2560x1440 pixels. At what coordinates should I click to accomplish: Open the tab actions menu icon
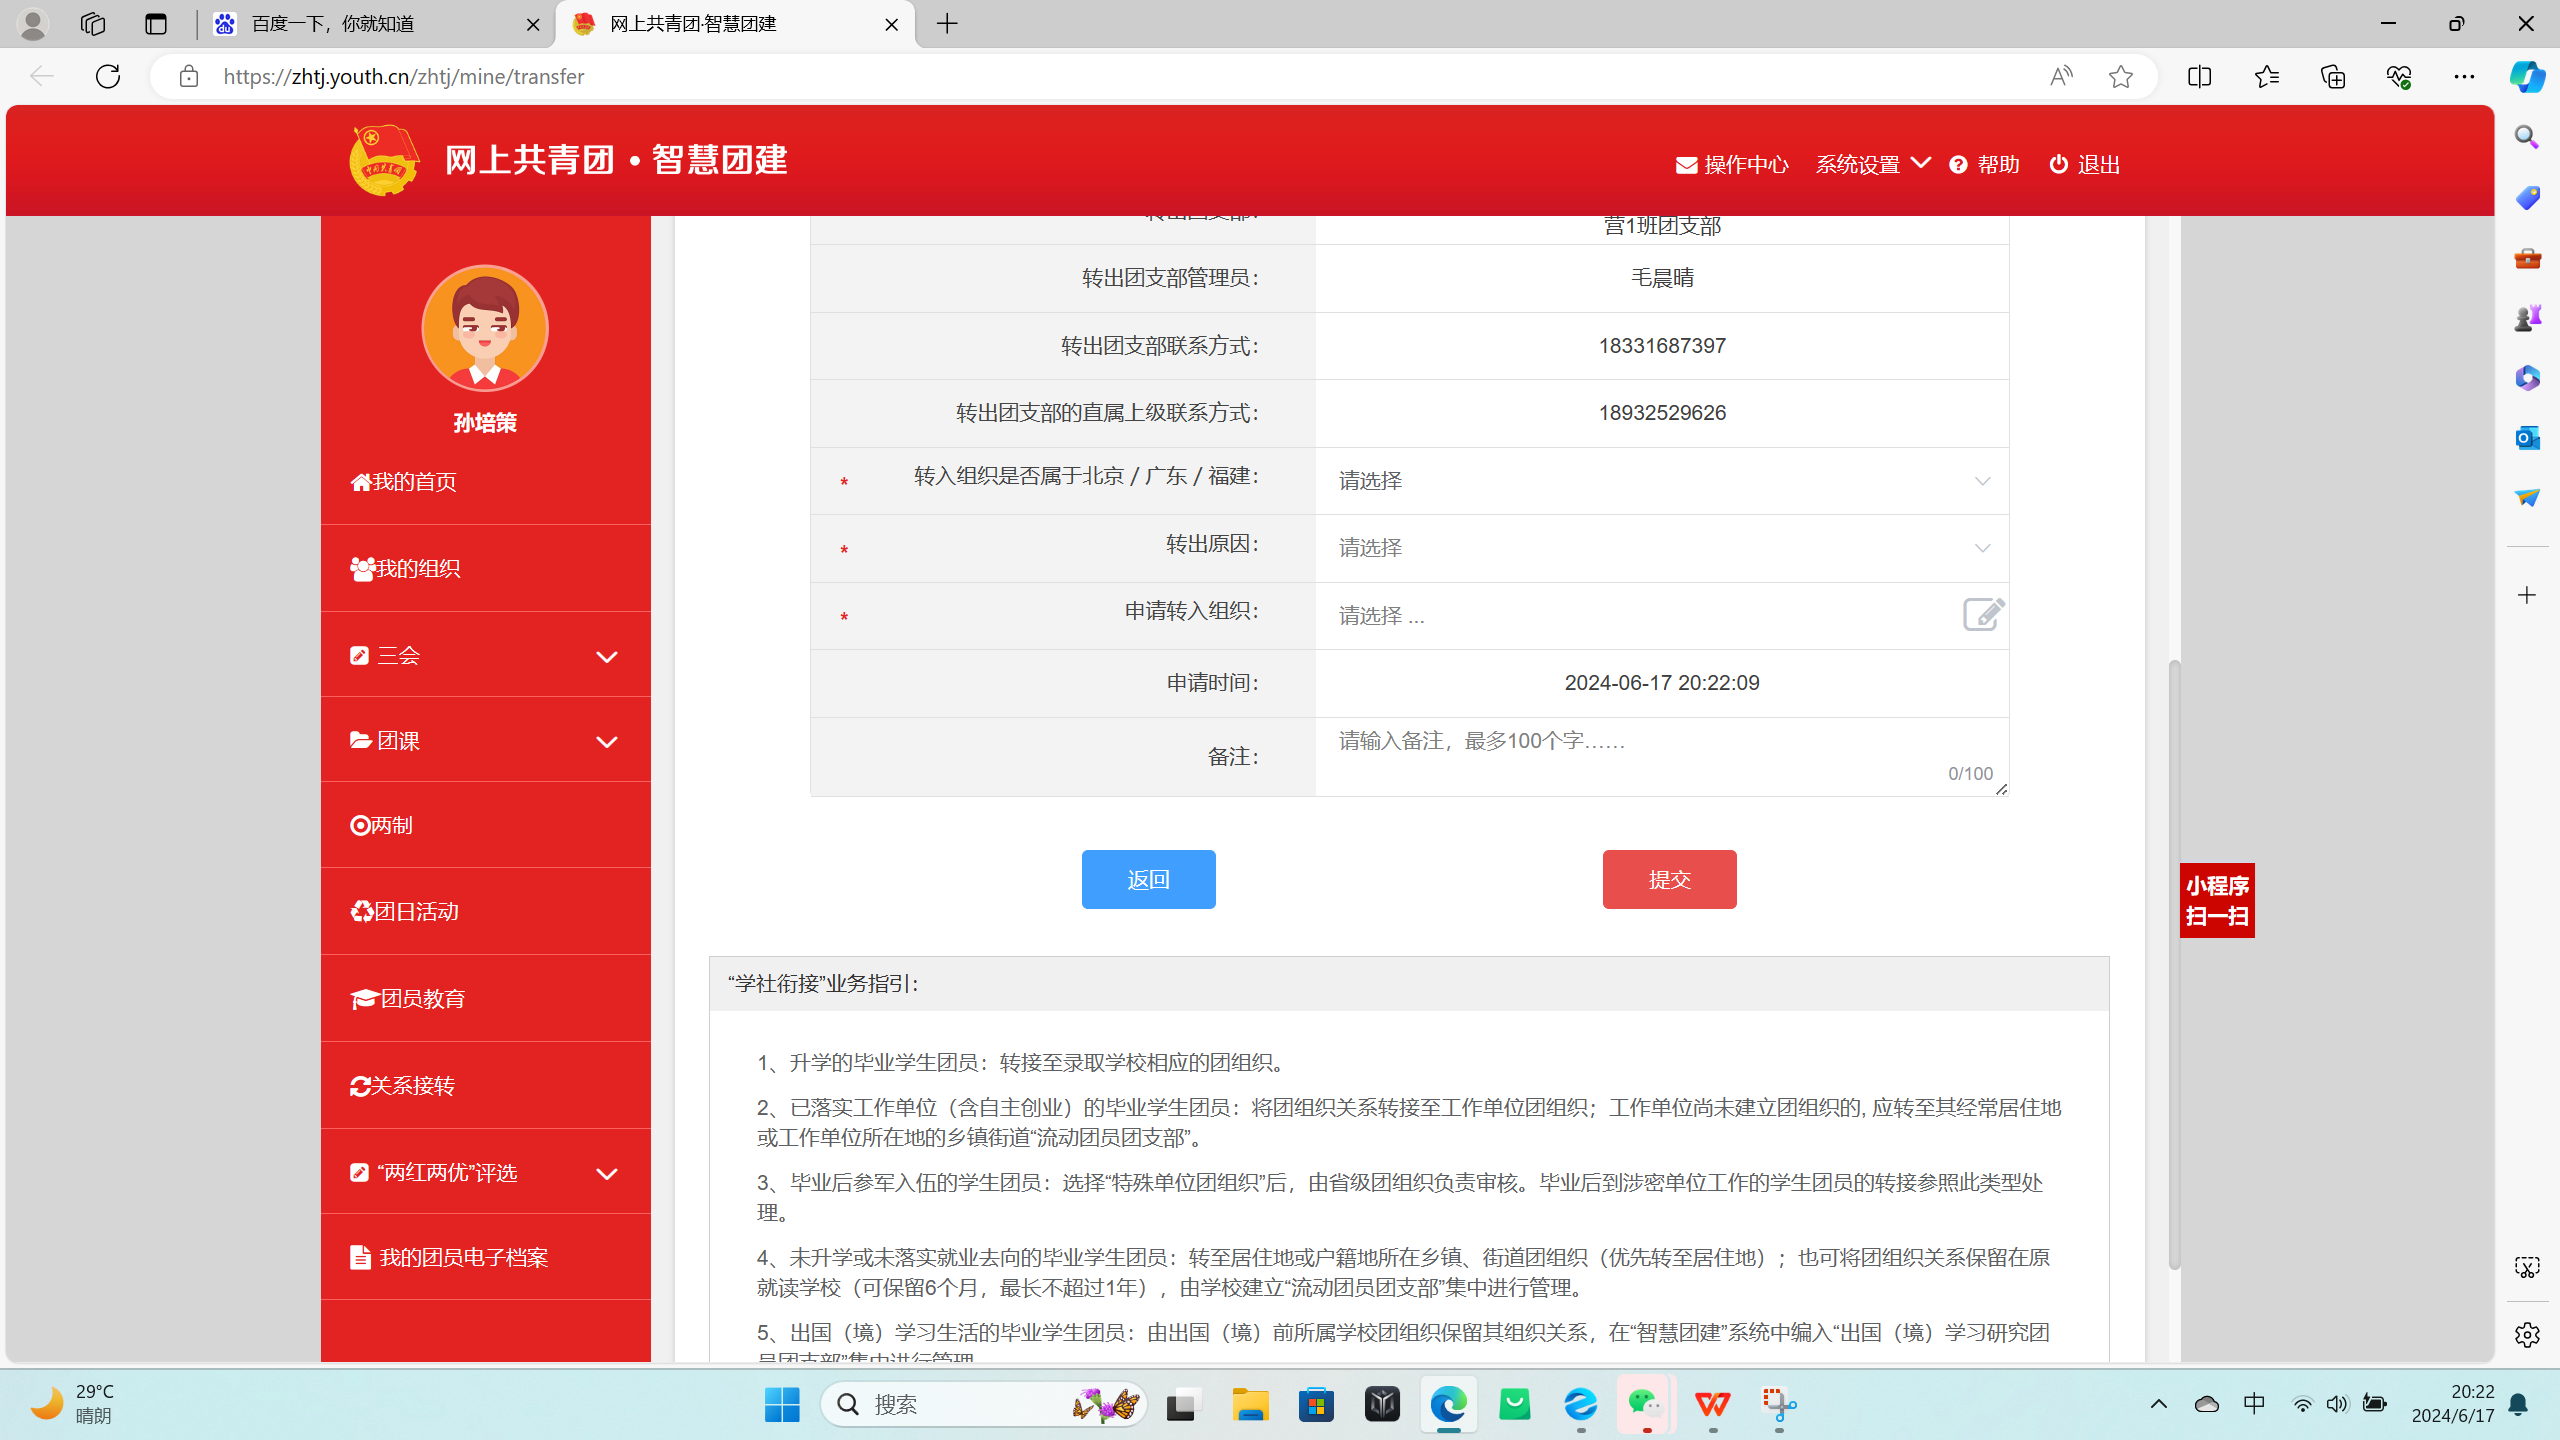coord(156,24)
